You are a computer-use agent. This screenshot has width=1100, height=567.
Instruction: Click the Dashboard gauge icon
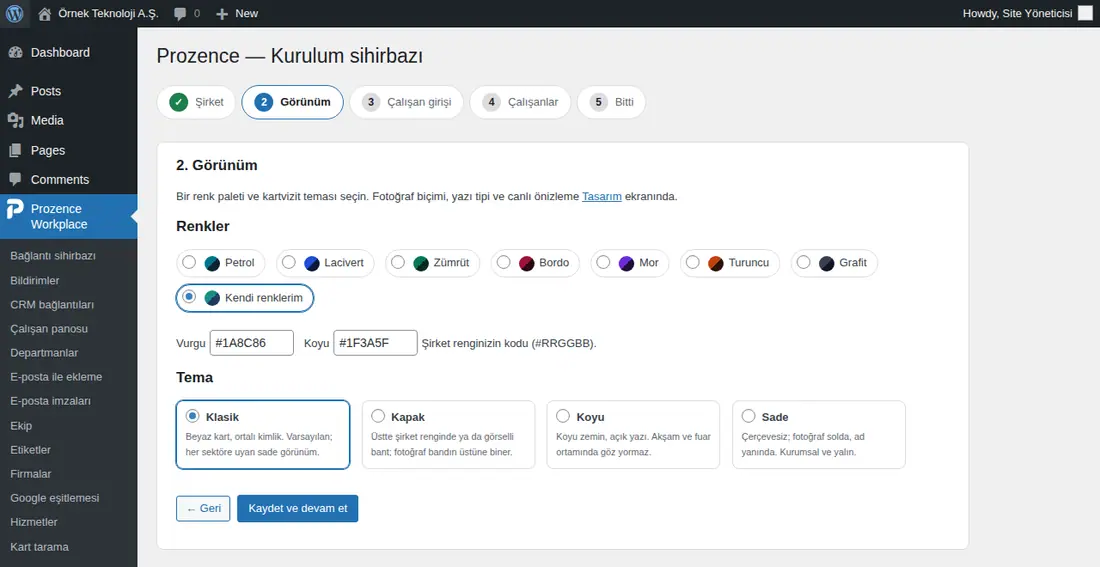[15, 53]
